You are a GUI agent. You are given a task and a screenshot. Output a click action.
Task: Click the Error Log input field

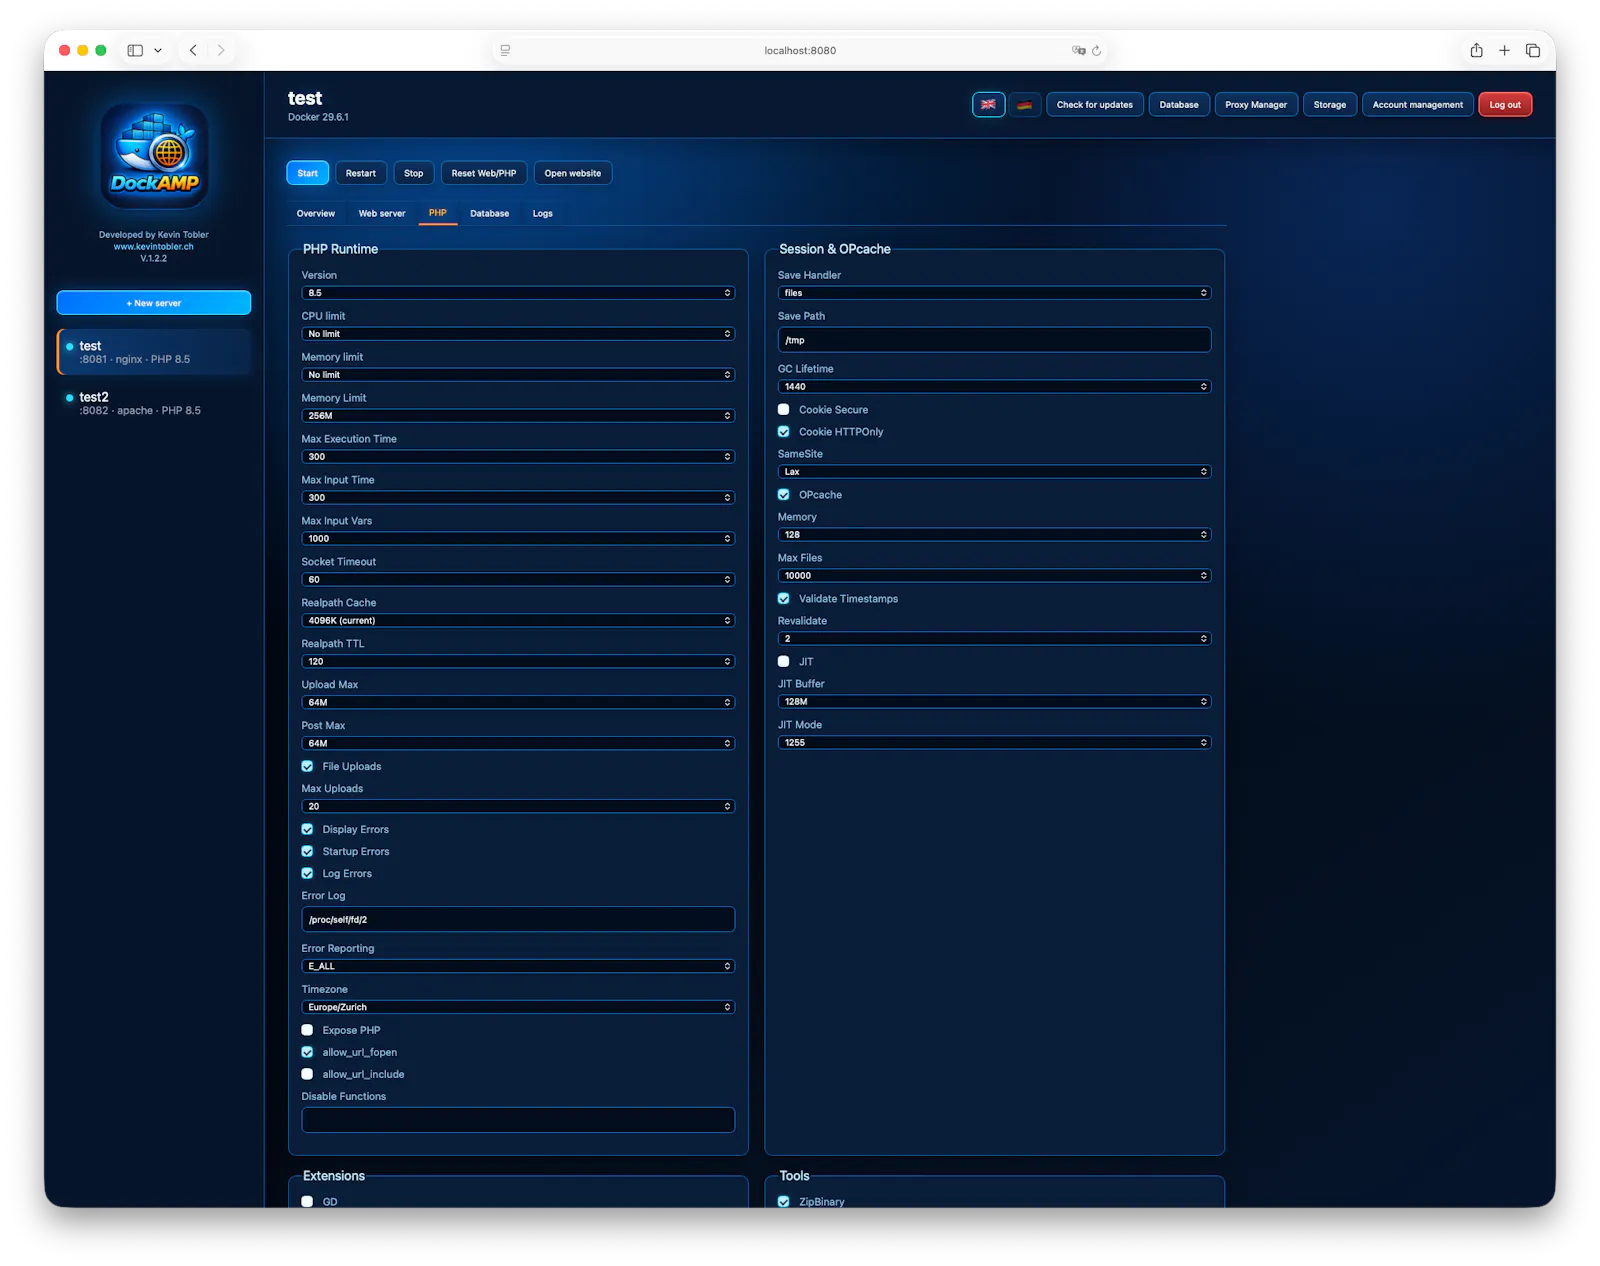[x=518, y=919]
